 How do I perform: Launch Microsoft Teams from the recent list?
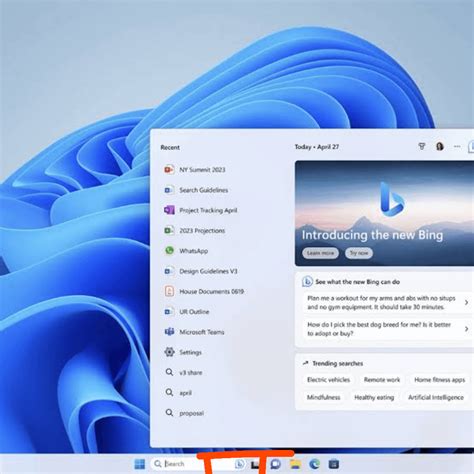pyautogui.click(x=194, y=332)
